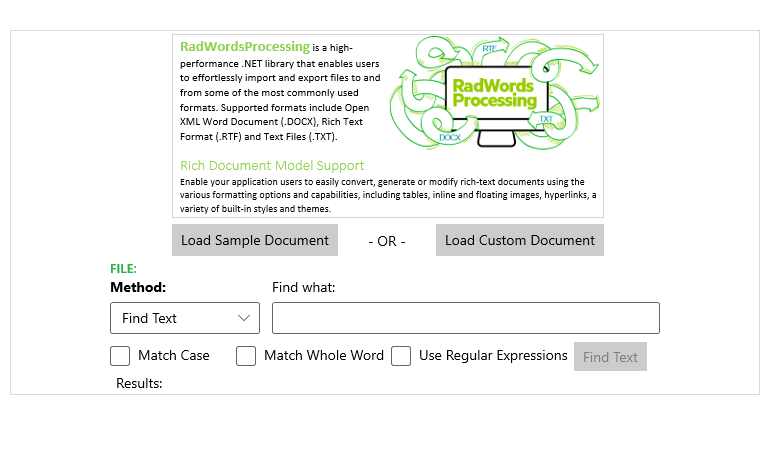Enable the Match Whole Word checkbox
The width and height of the screenshot is (770, 455).
246,356
